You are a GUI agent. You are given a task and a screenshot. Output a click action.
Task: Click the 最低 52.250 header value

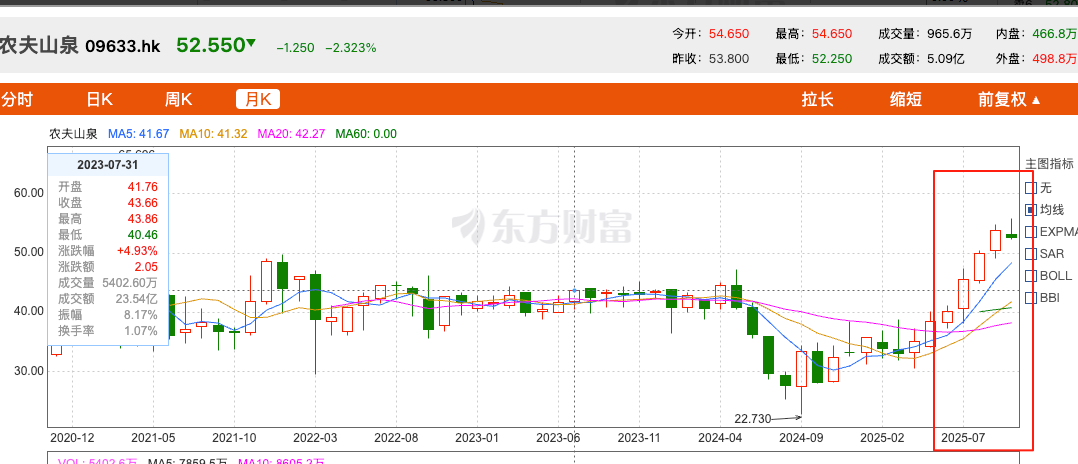(832, 59)
